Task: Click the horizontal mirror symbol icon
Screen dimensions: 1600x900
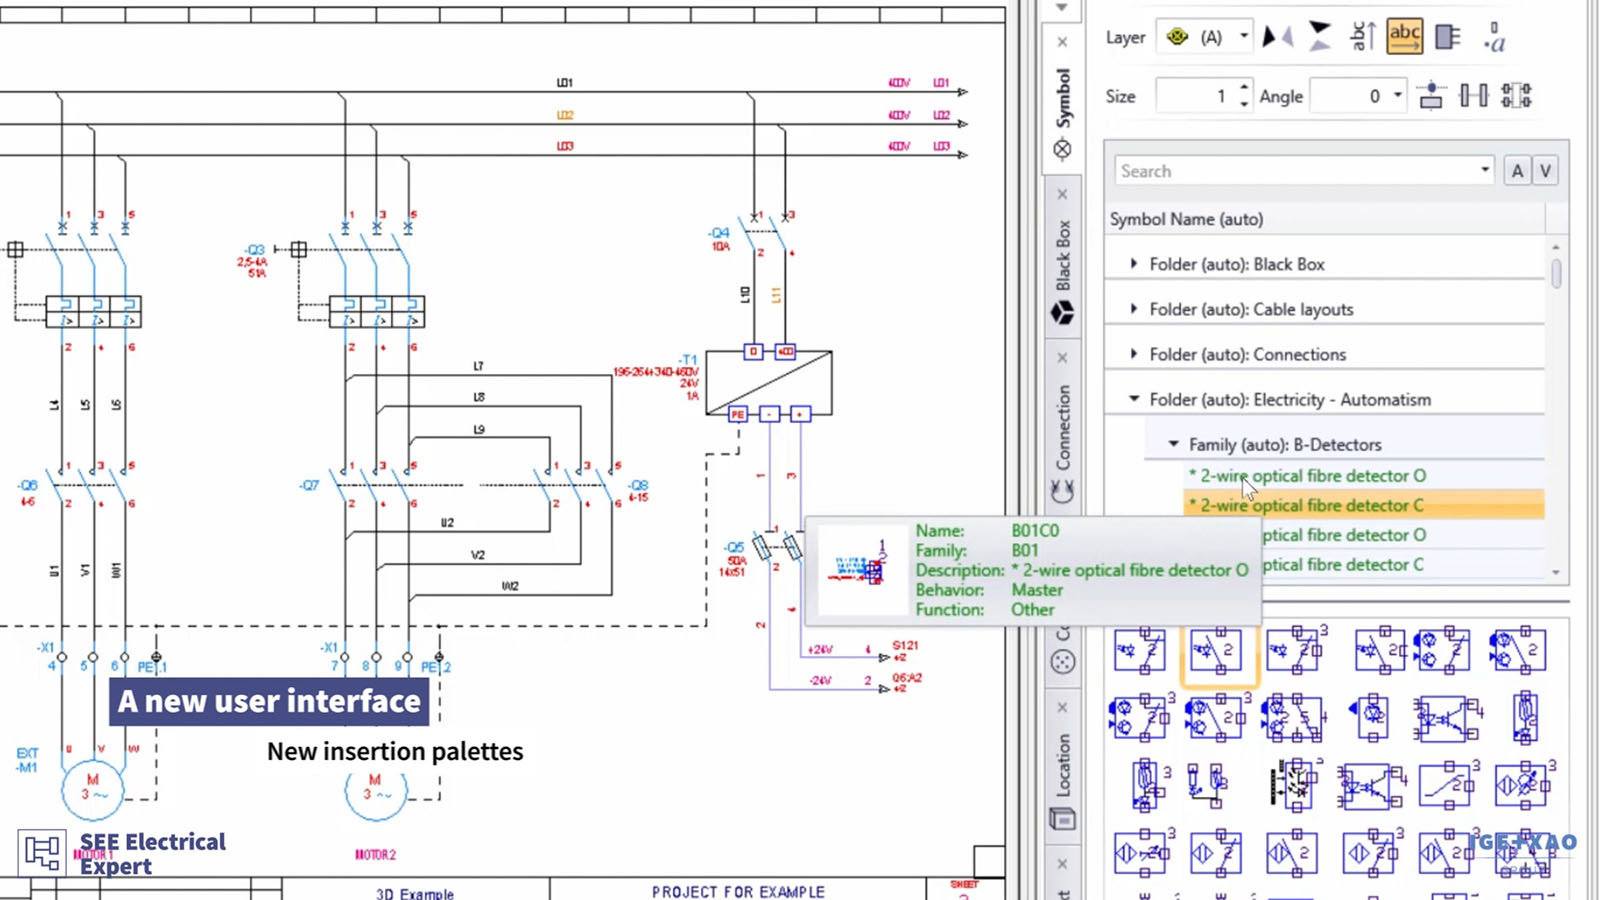Action: pyautogui.click(x=1278, y=37)
